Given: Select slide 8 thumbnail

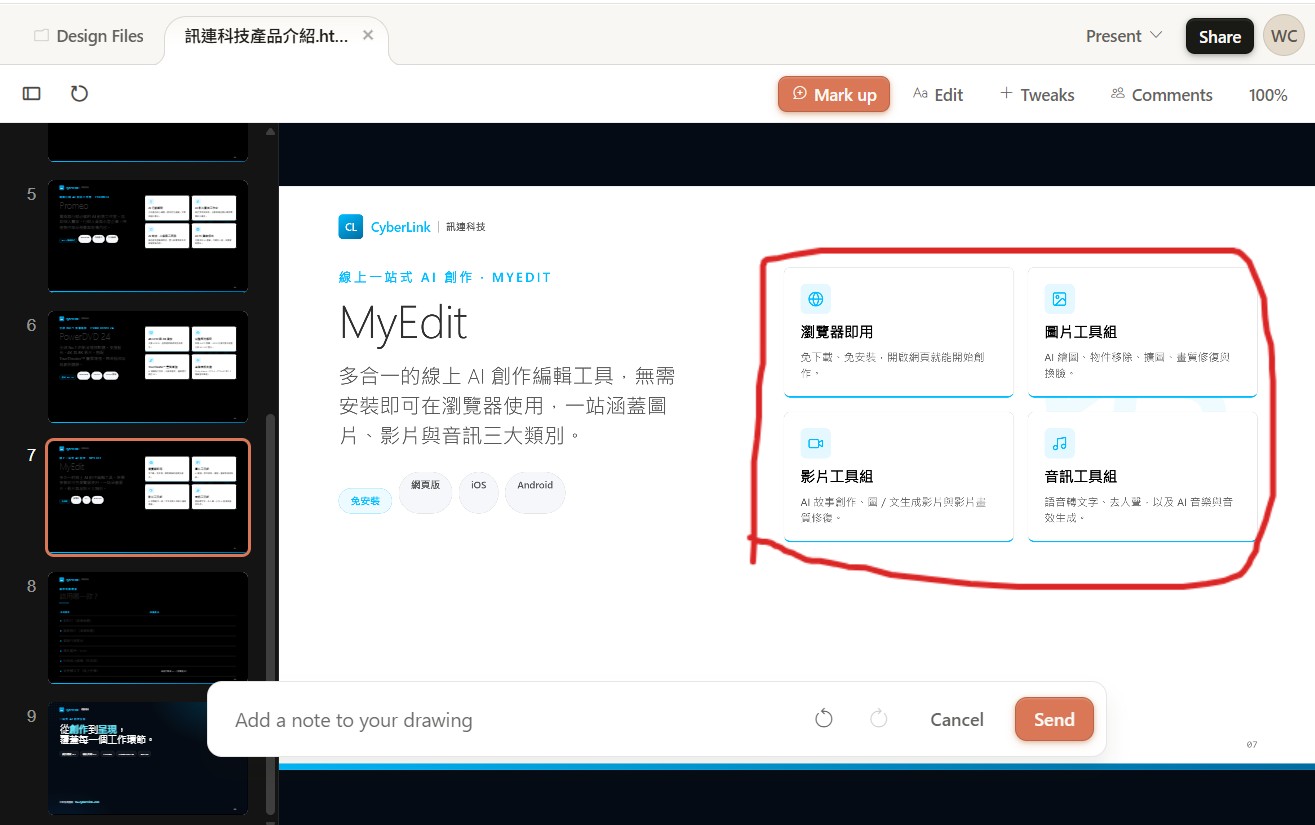Looking at the screenshot, I should 148,627.
